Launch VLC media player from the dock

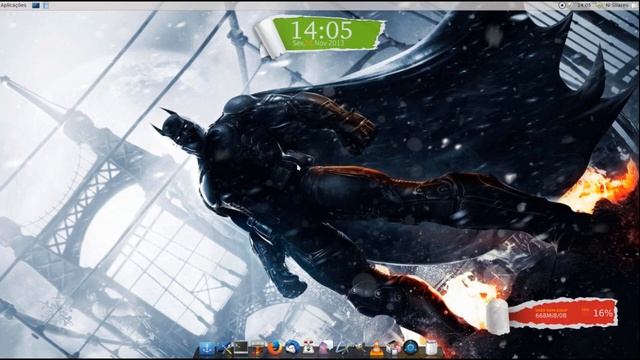(x=376, y=349)
